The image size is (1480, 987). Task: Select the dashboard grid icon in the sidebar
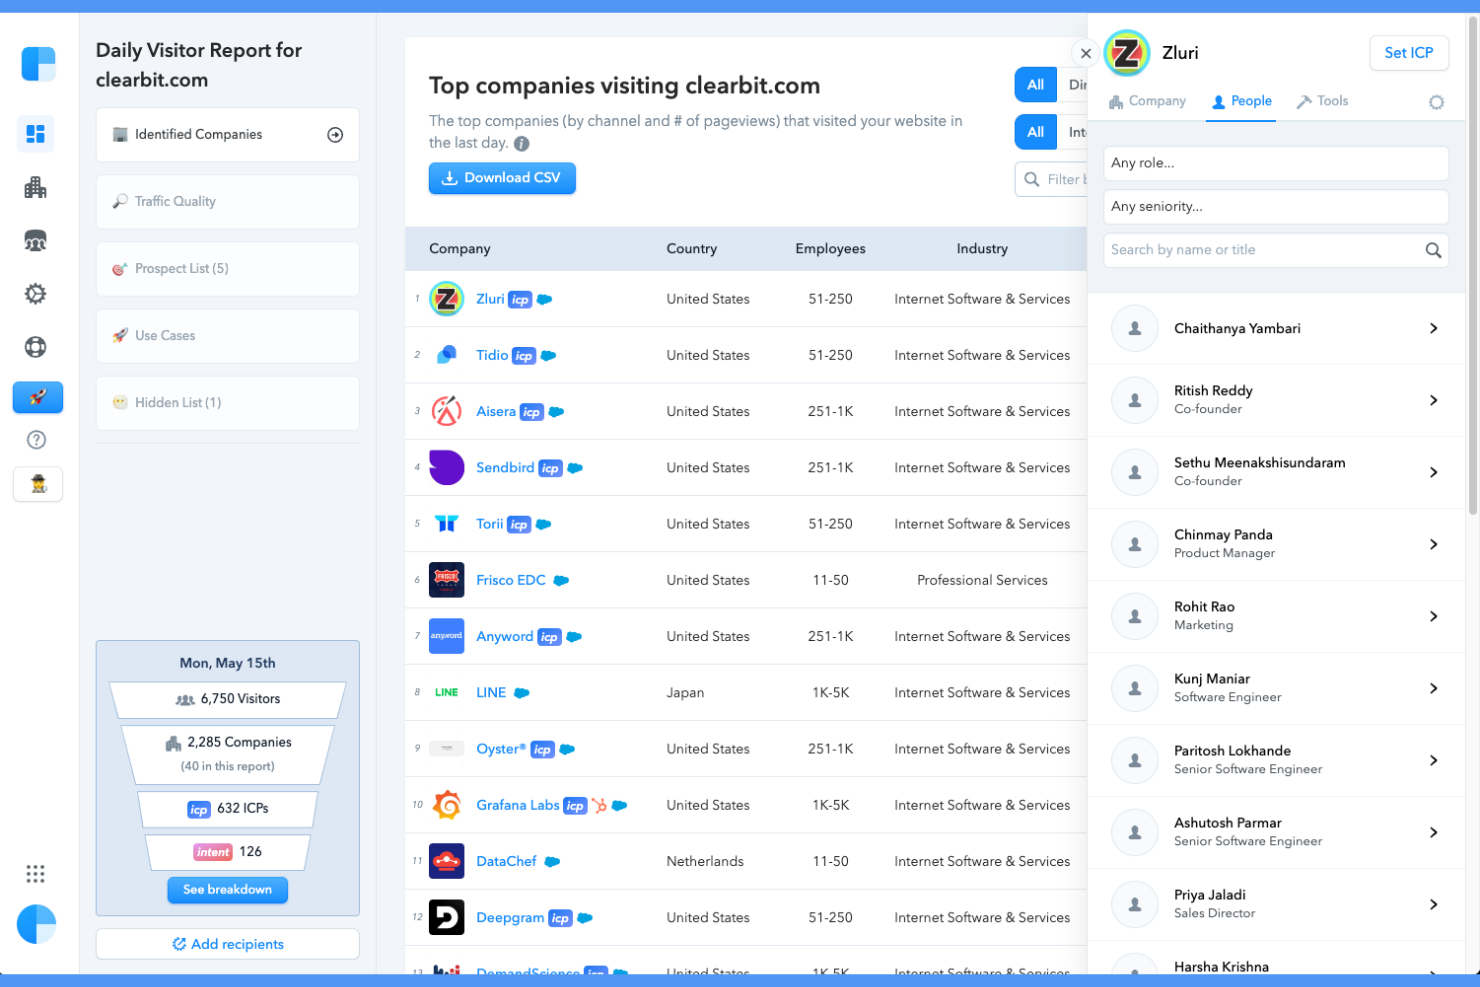(x=36, y=134)
